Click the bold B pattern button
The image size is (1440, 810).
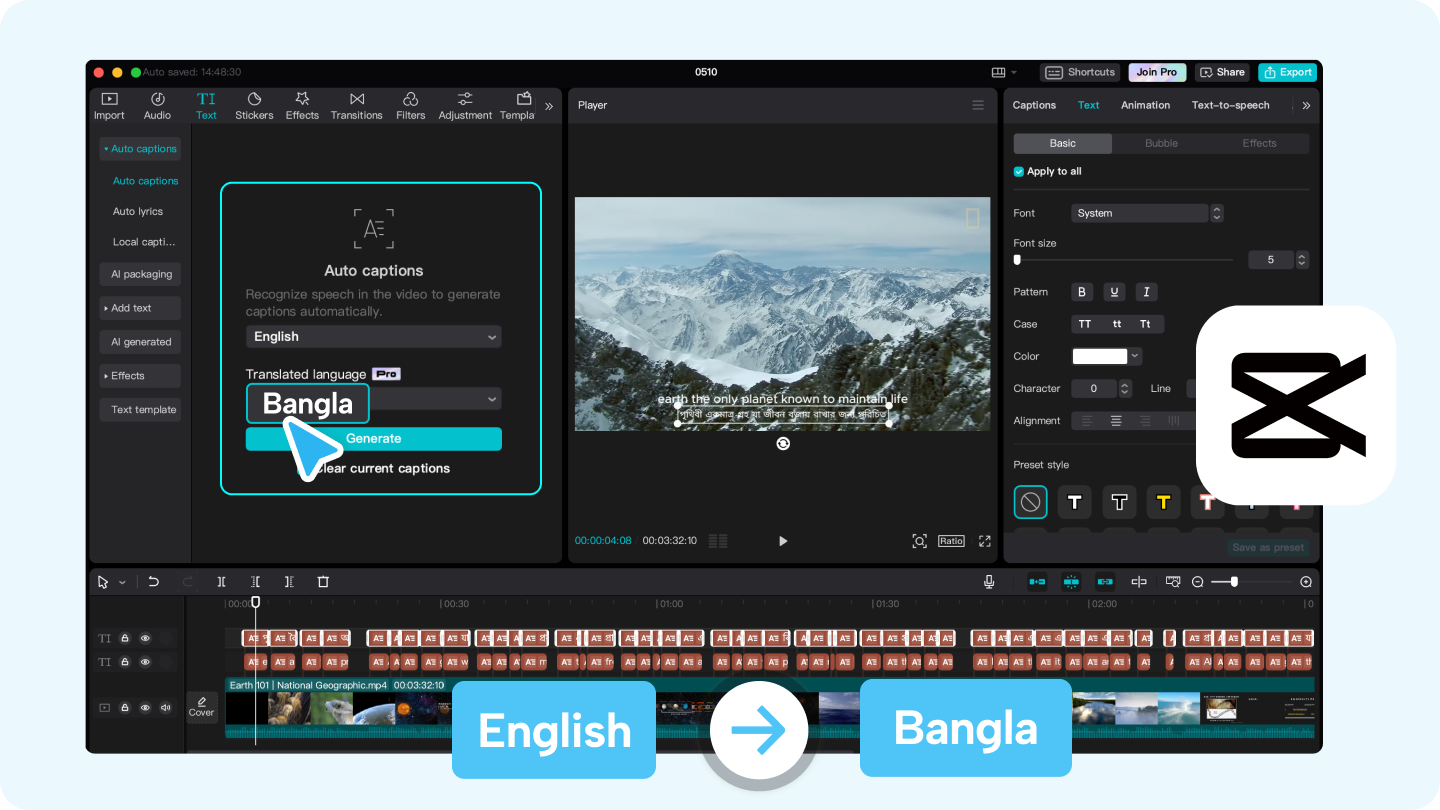[1082, 292]
